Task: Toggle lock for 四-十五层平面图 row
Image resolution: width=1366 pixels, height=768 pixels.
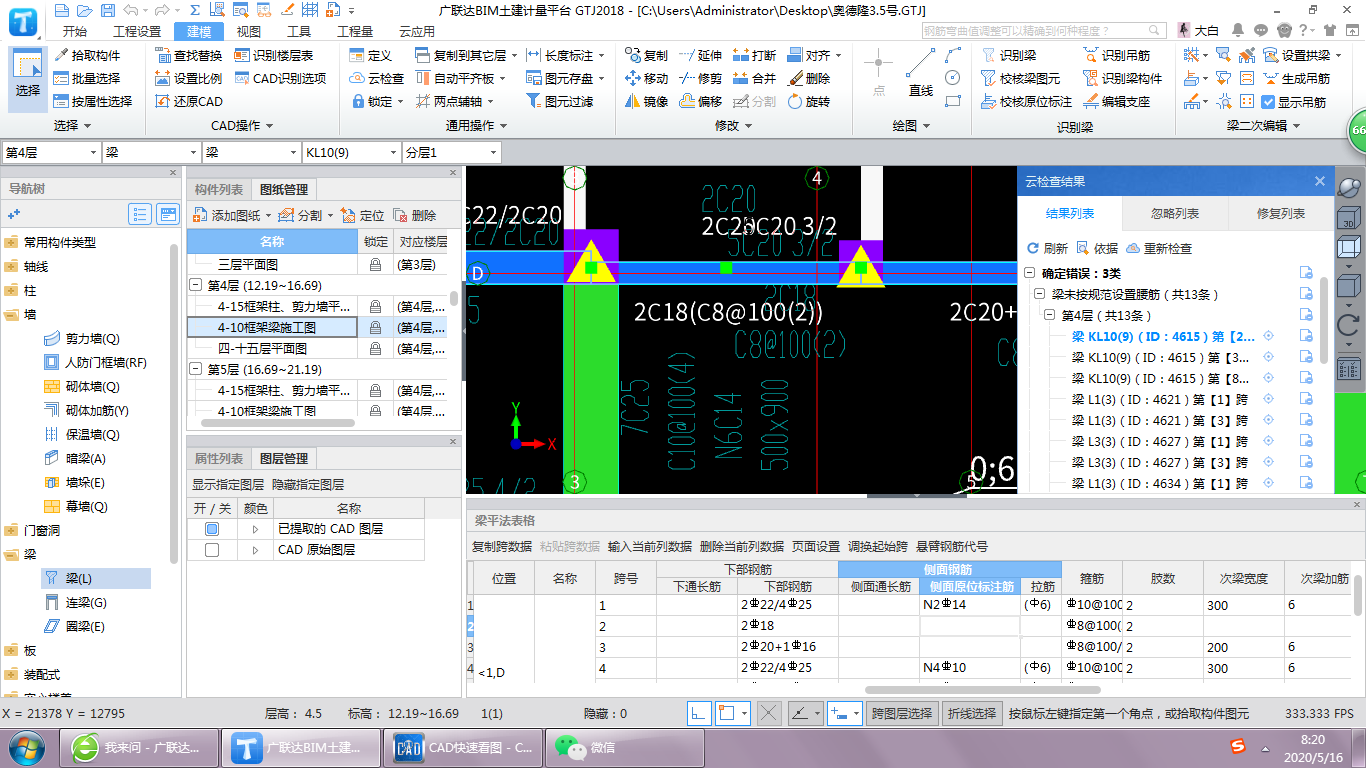Action: click(375, 348)
